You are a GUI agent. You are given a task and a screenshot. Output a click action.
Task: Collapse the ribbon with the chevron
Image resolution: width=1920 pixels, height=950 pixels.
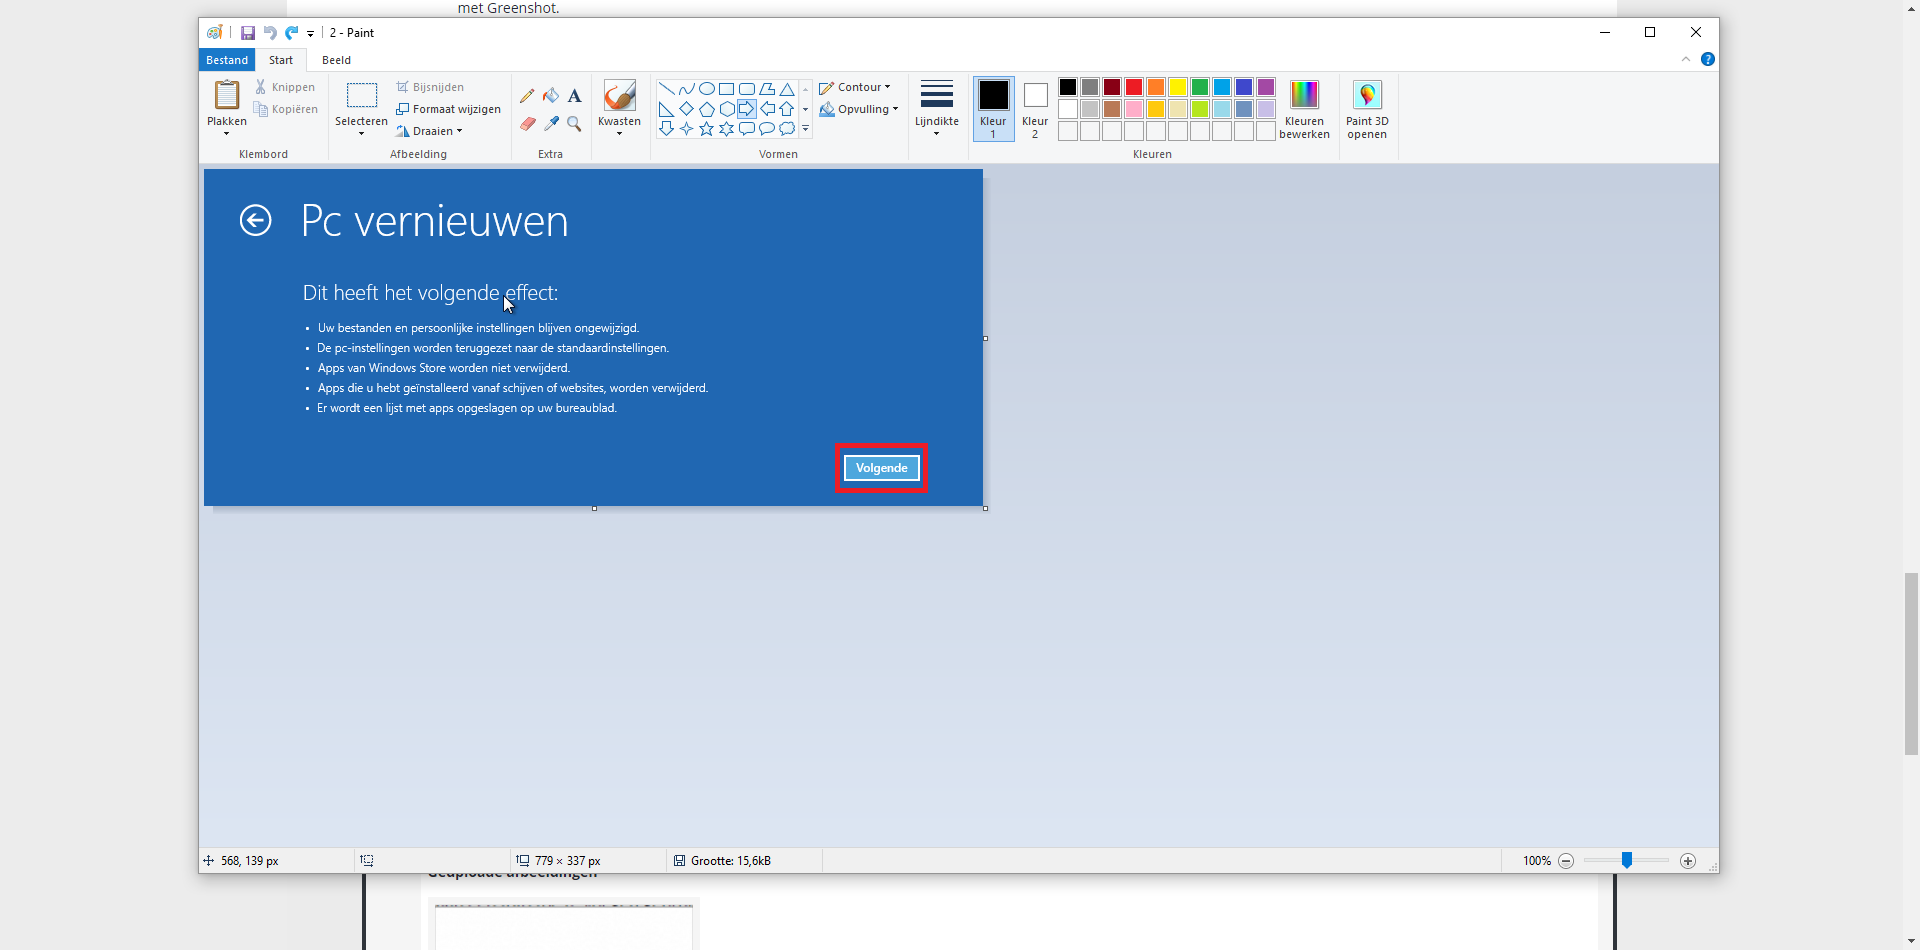[x=1686, y=59]
